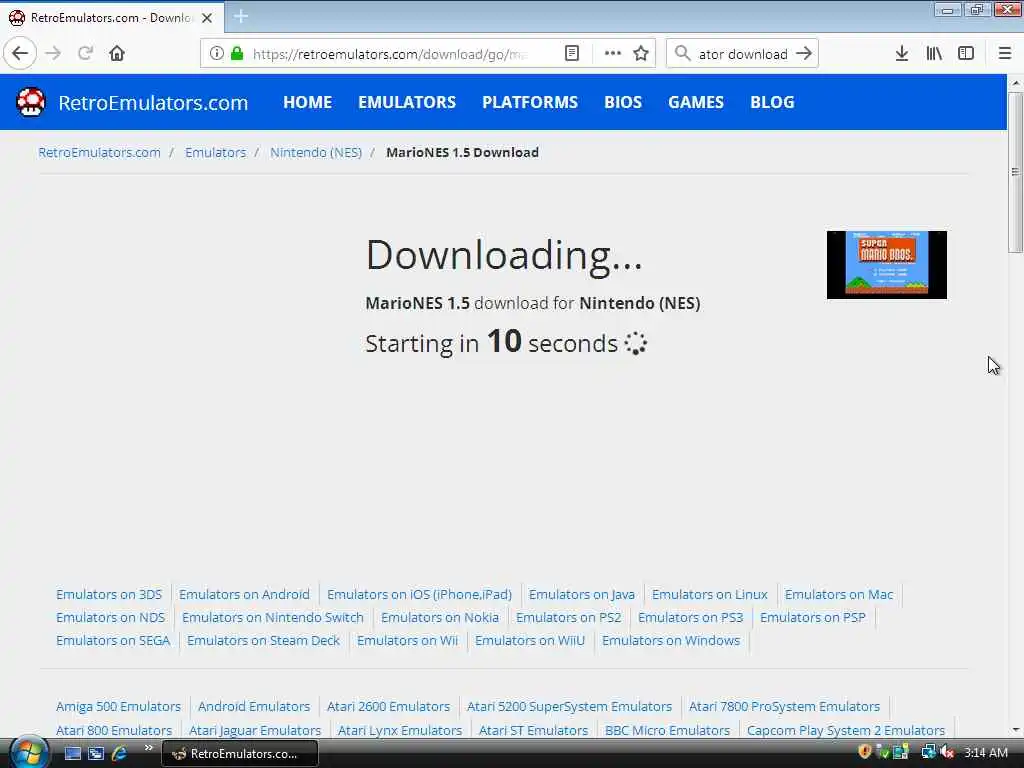The height and width of the screenshot is (768, 1024).
Task: Open Emulators on Android link
Action: (244, 594)
